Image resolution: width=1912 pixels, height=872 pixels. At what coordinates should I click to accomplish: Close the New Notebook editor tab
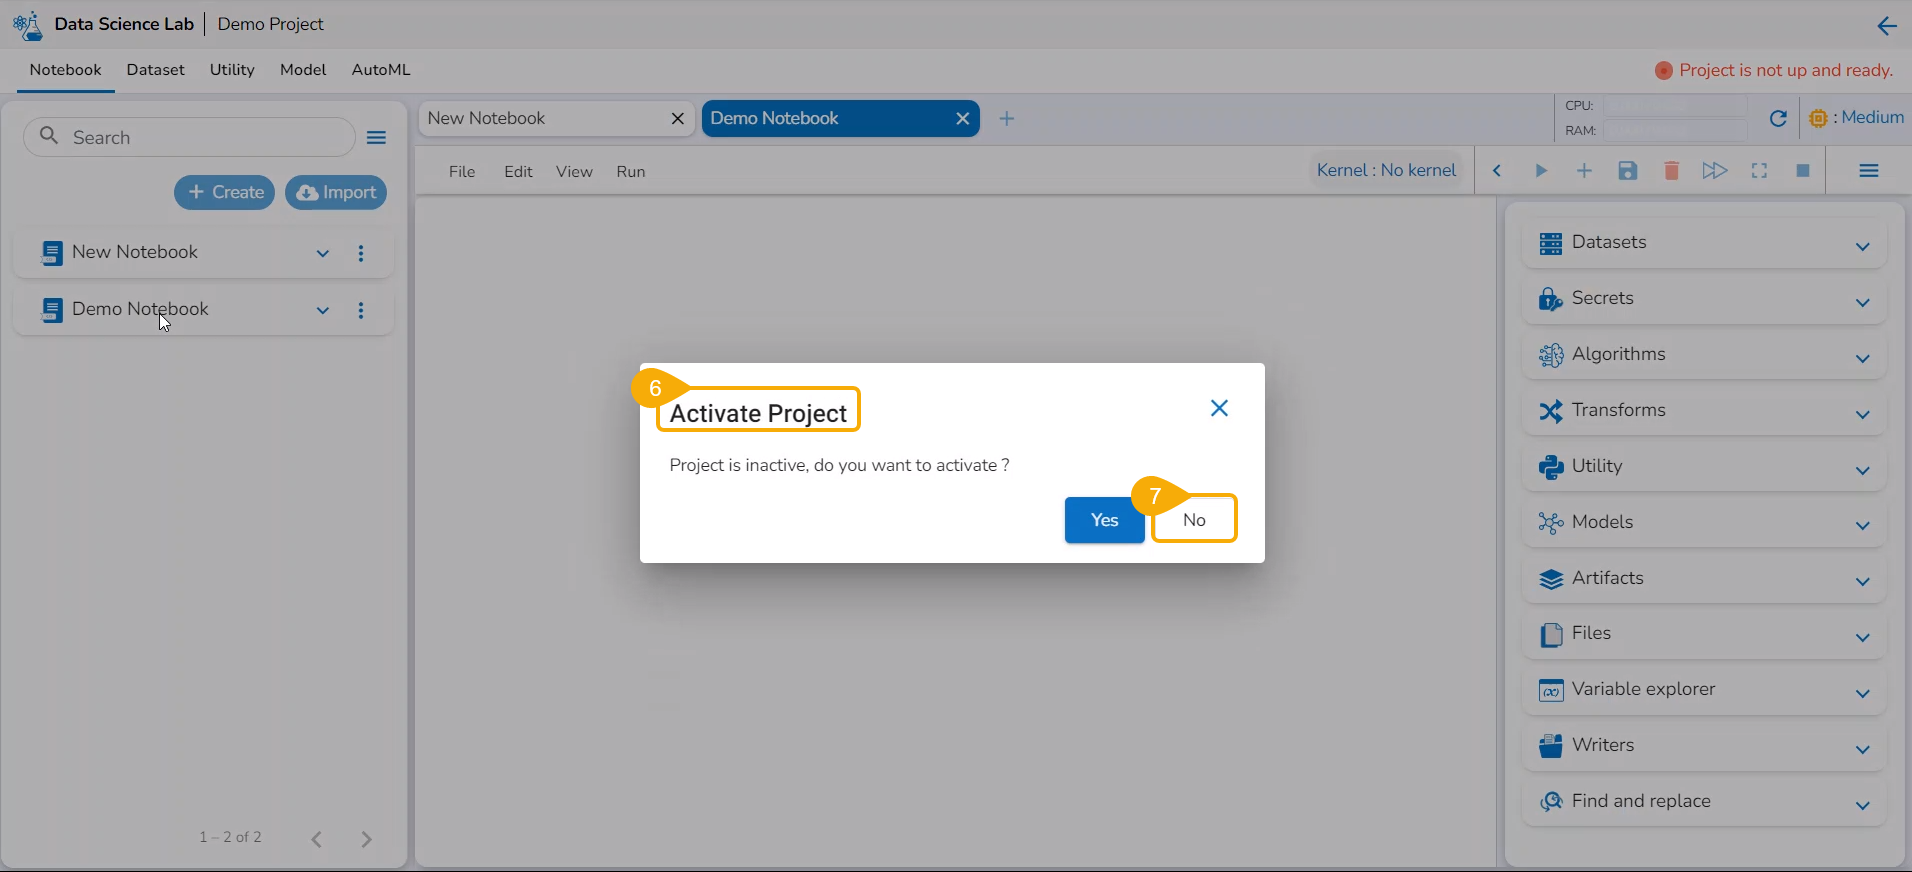[678, 118]
